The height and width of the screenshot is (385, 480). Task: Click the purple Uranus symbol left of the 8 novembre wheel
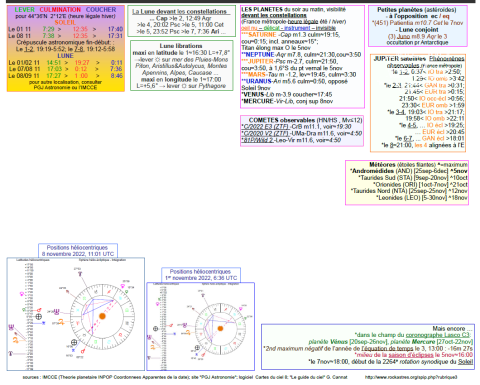click(x=57, y=312)
